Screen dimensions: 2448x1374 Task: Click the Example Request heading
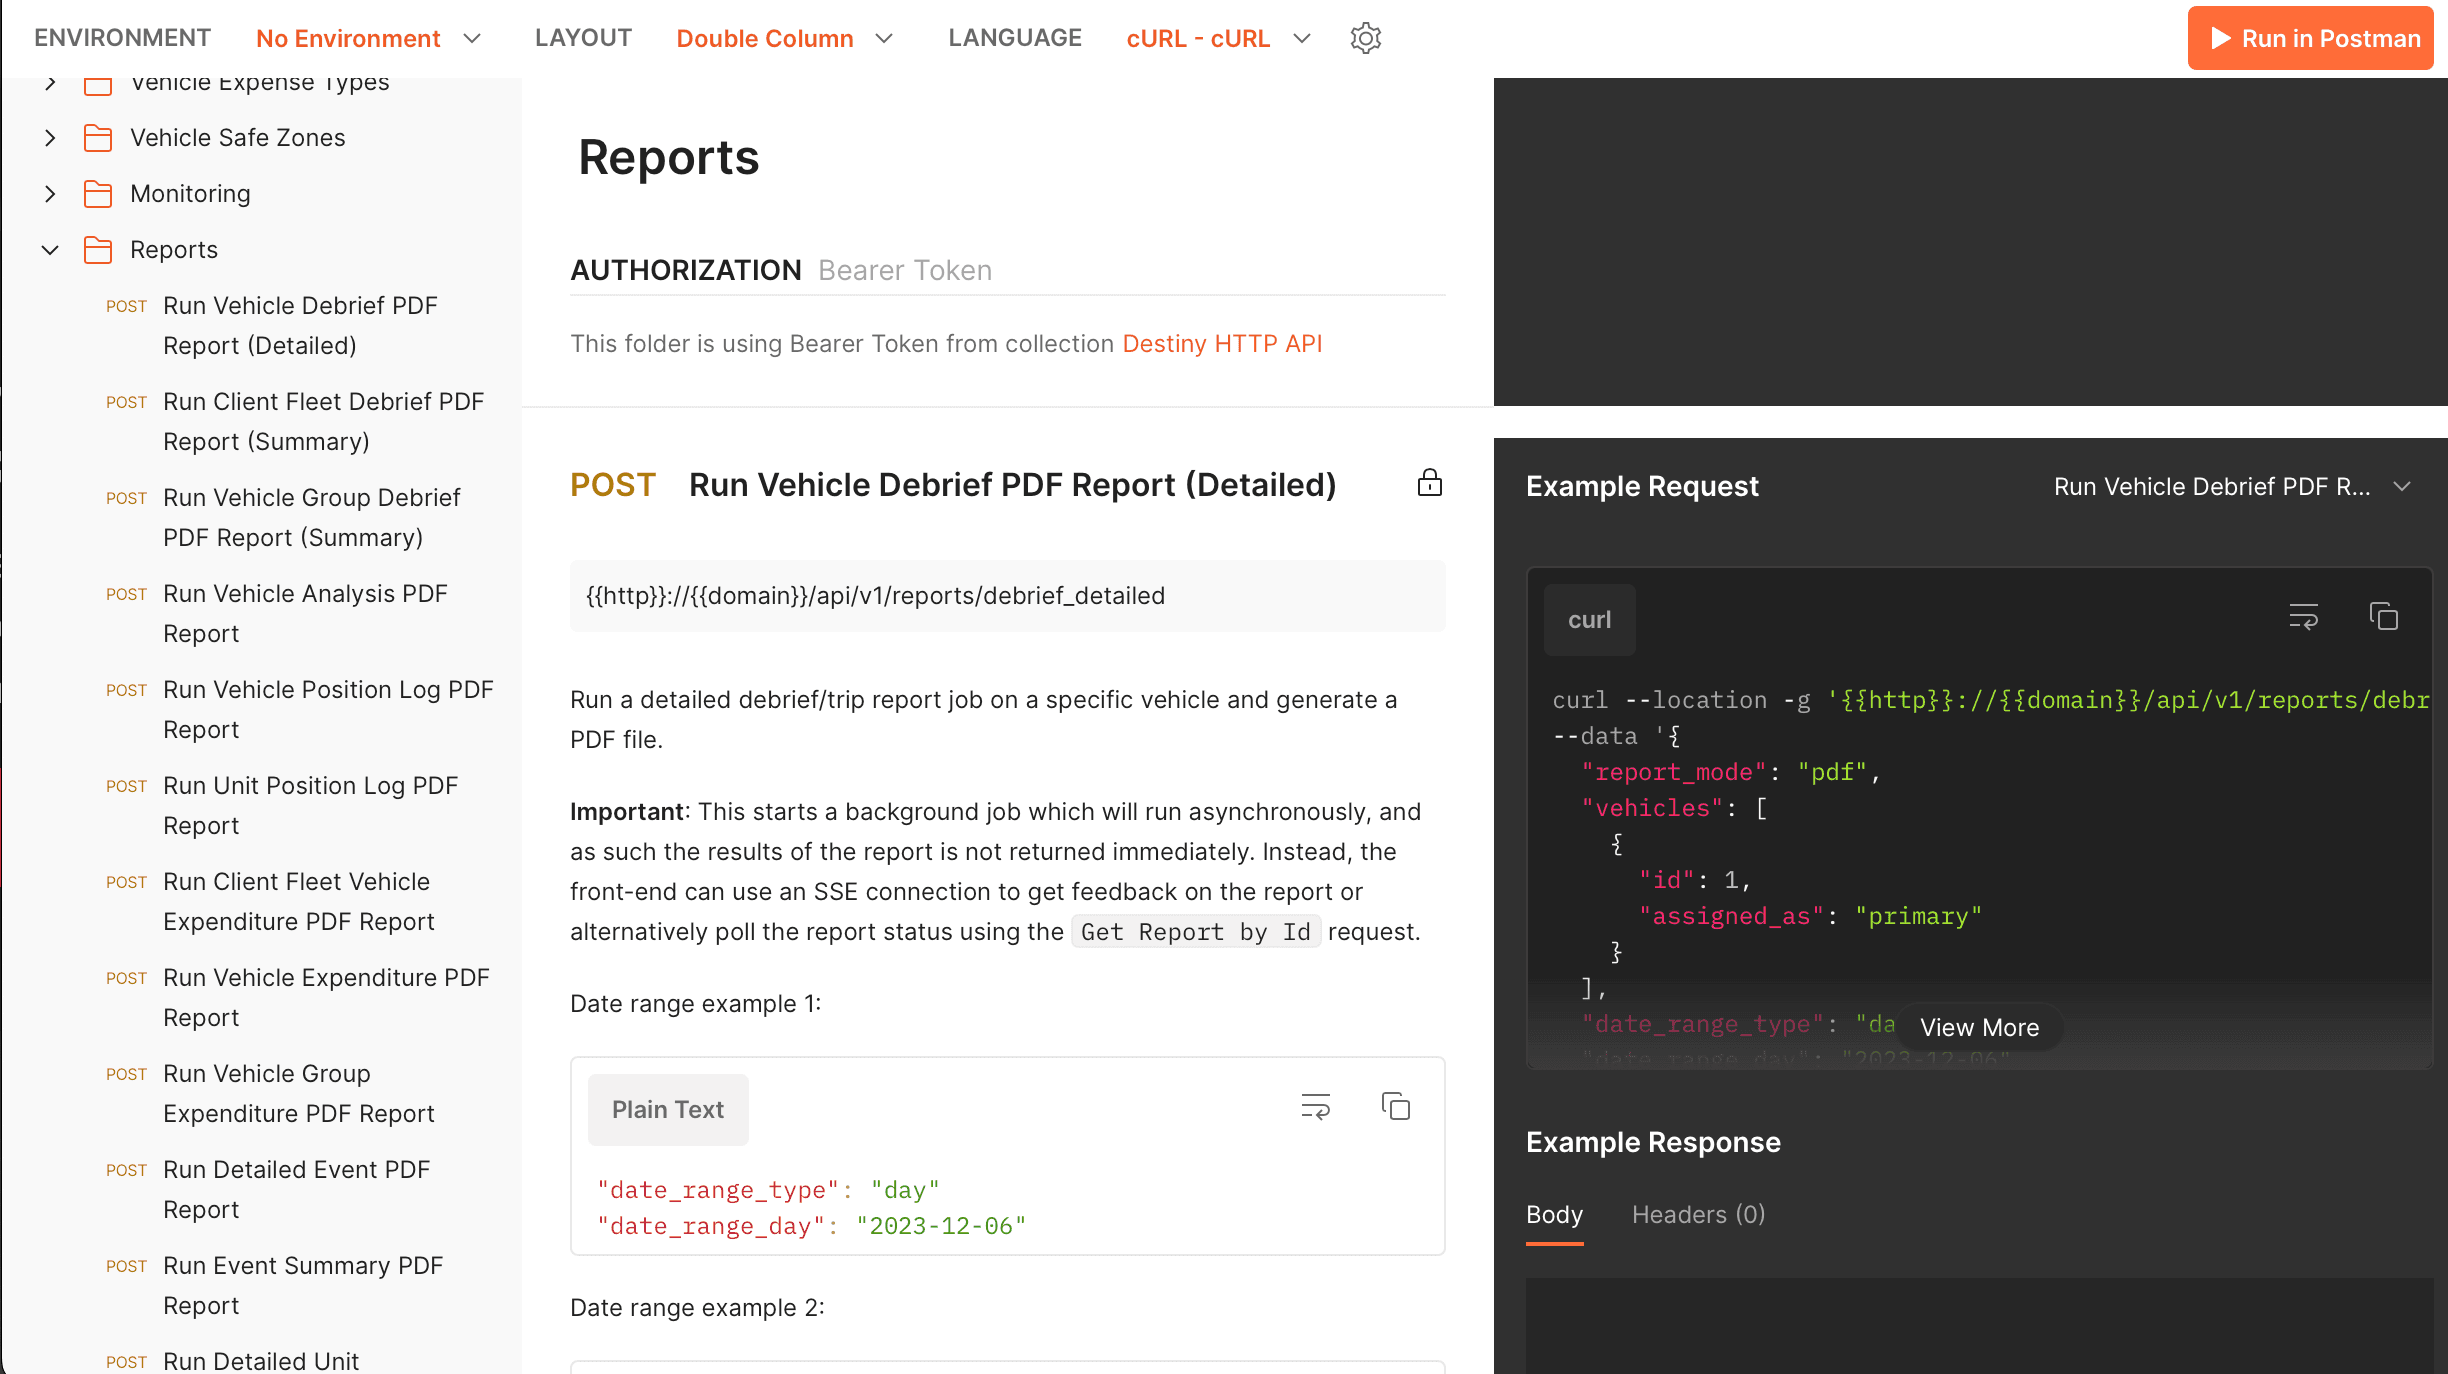[1642, 486]
